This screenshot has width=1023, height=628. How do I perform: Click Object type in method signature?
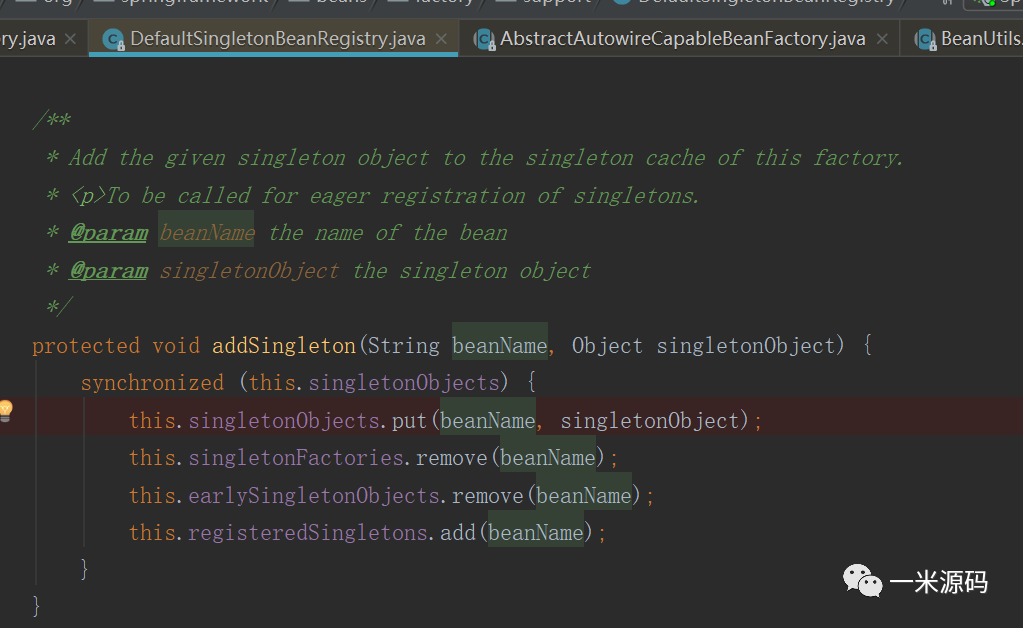[607, 346]
